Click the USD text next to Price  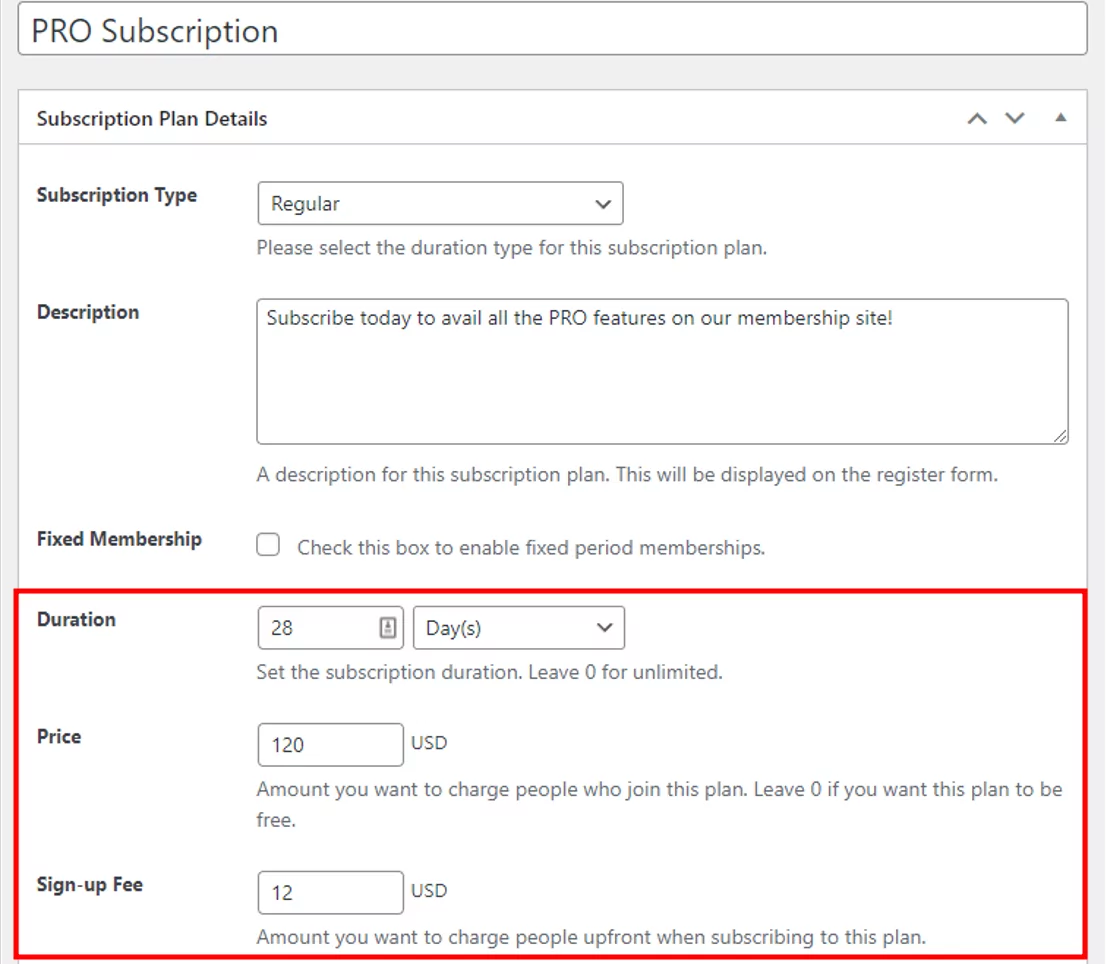(x=429, y=743)
